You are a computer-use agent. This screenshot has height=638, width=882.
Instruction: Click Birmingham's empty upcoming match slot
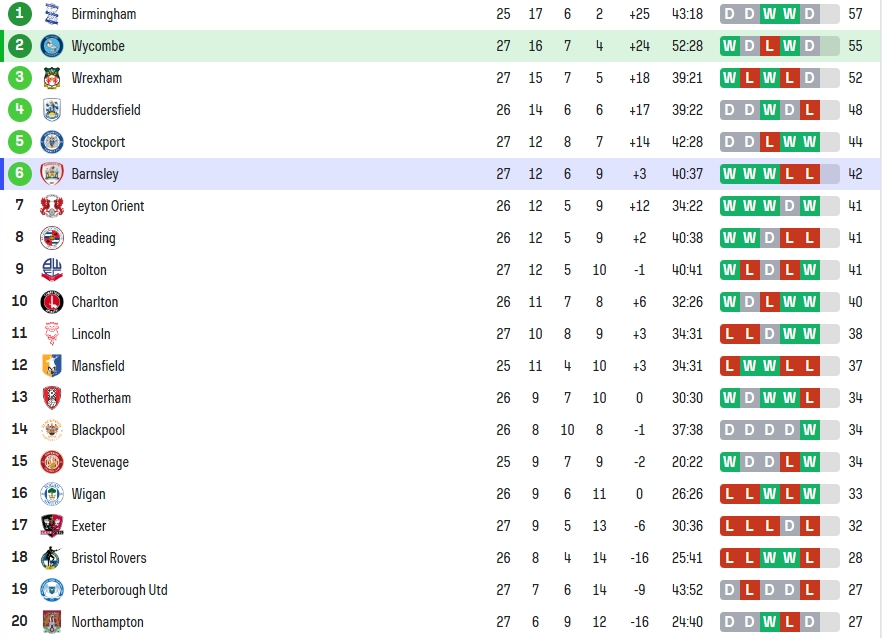[x=830, y=14]
